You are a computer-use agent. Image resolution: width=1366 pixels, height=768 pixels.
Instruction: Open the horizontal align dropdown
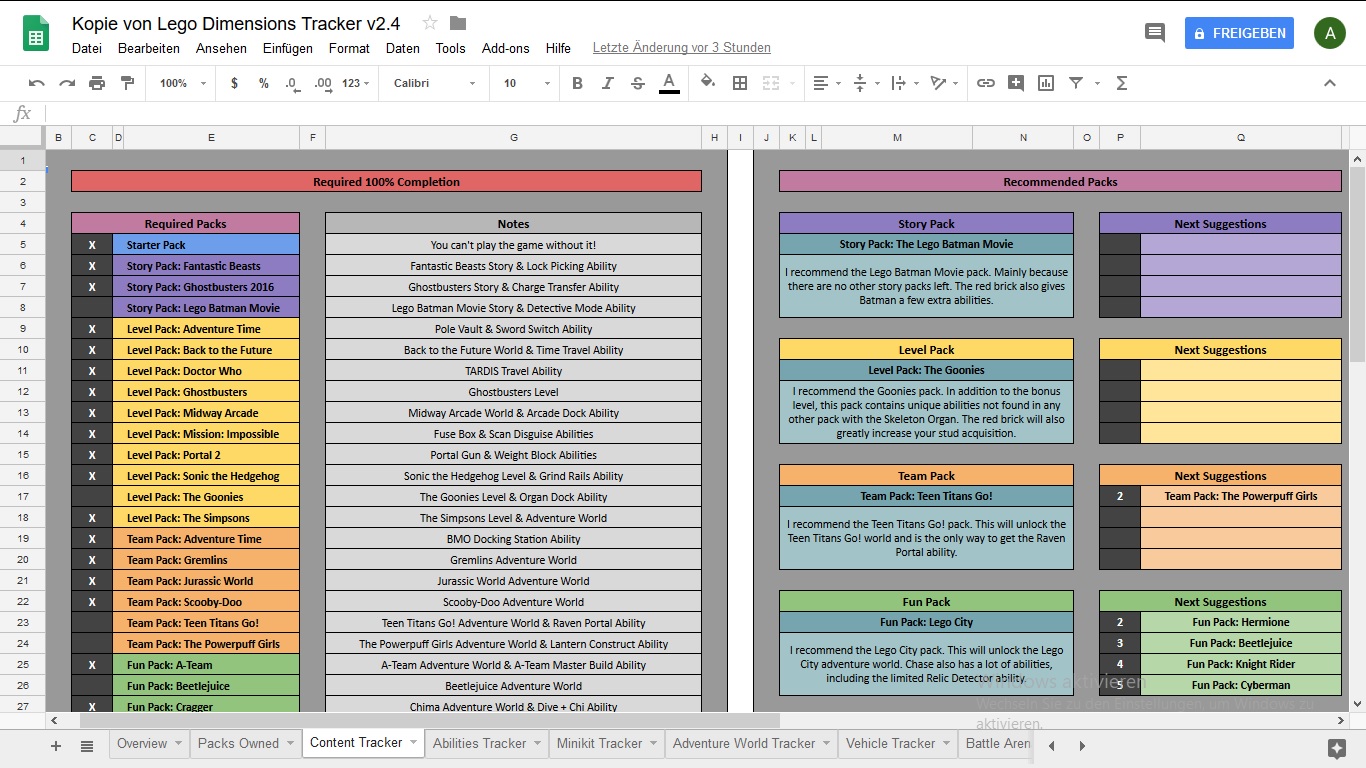coord(826,83)
